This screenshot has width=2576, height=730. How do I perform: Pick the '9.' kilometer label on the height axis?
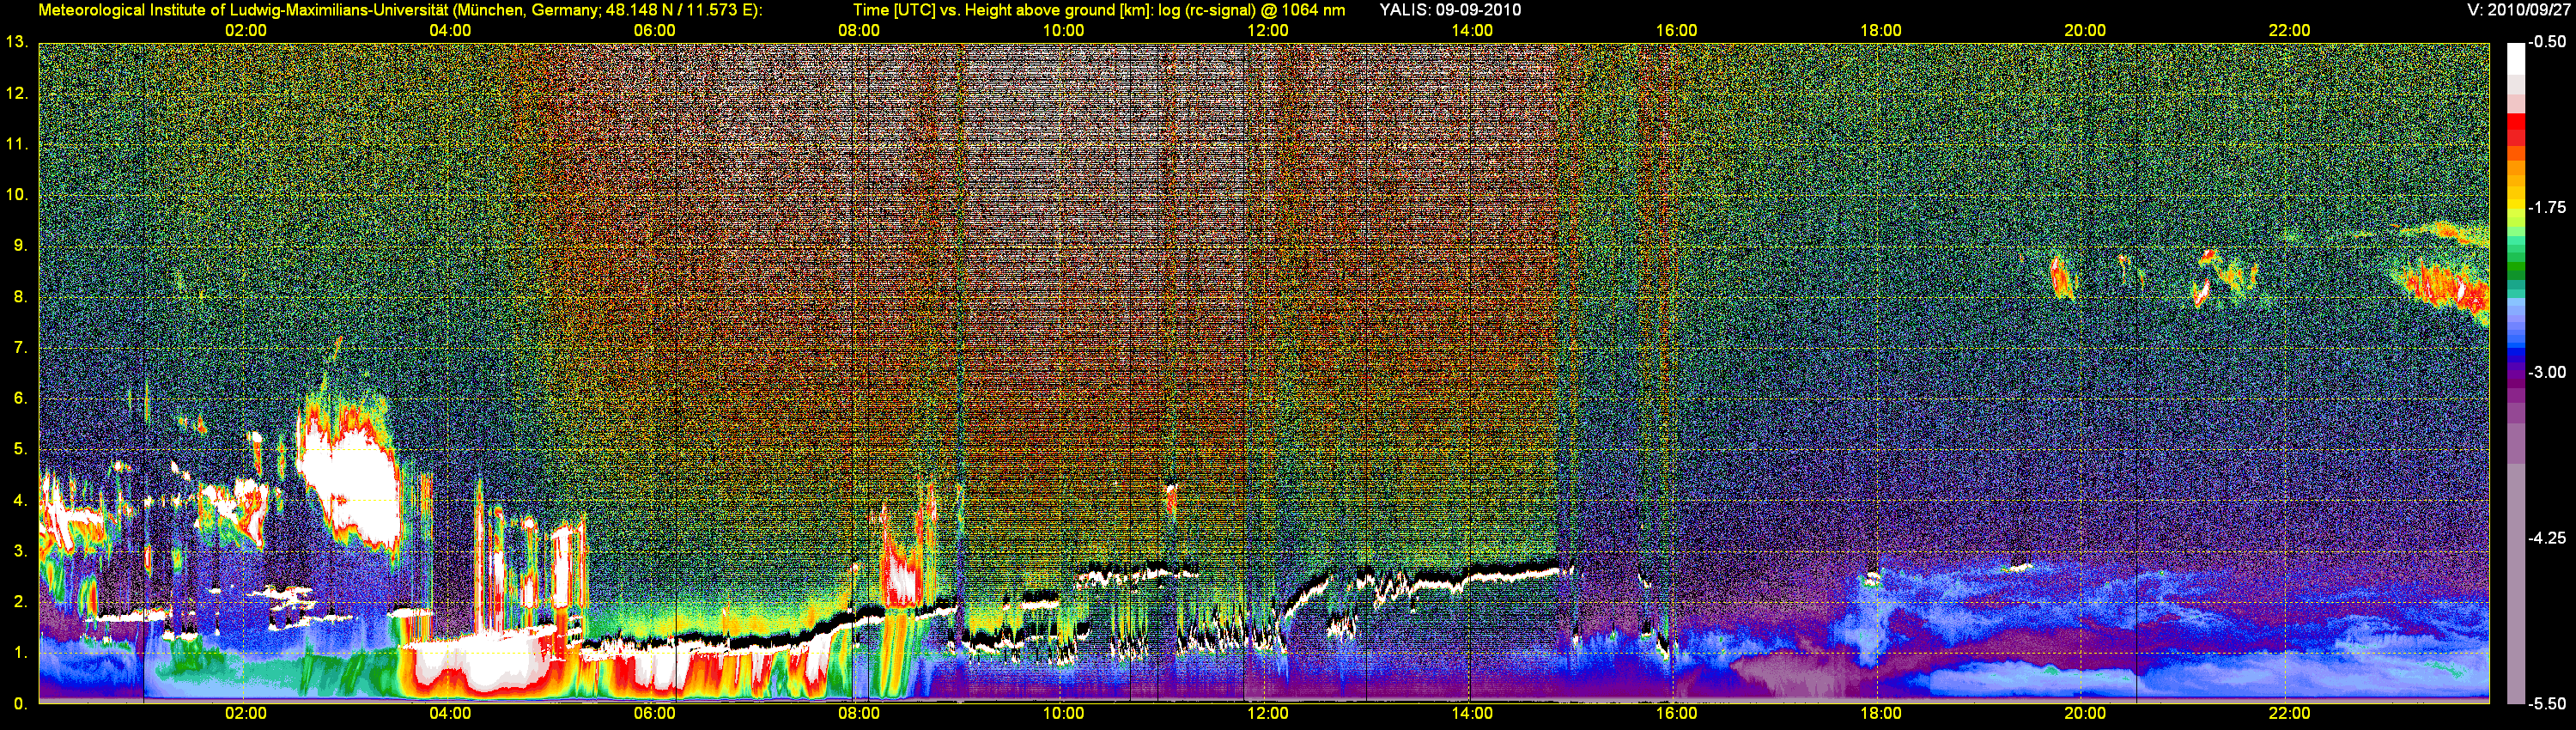pyautogui.click(x=20, y=246)
